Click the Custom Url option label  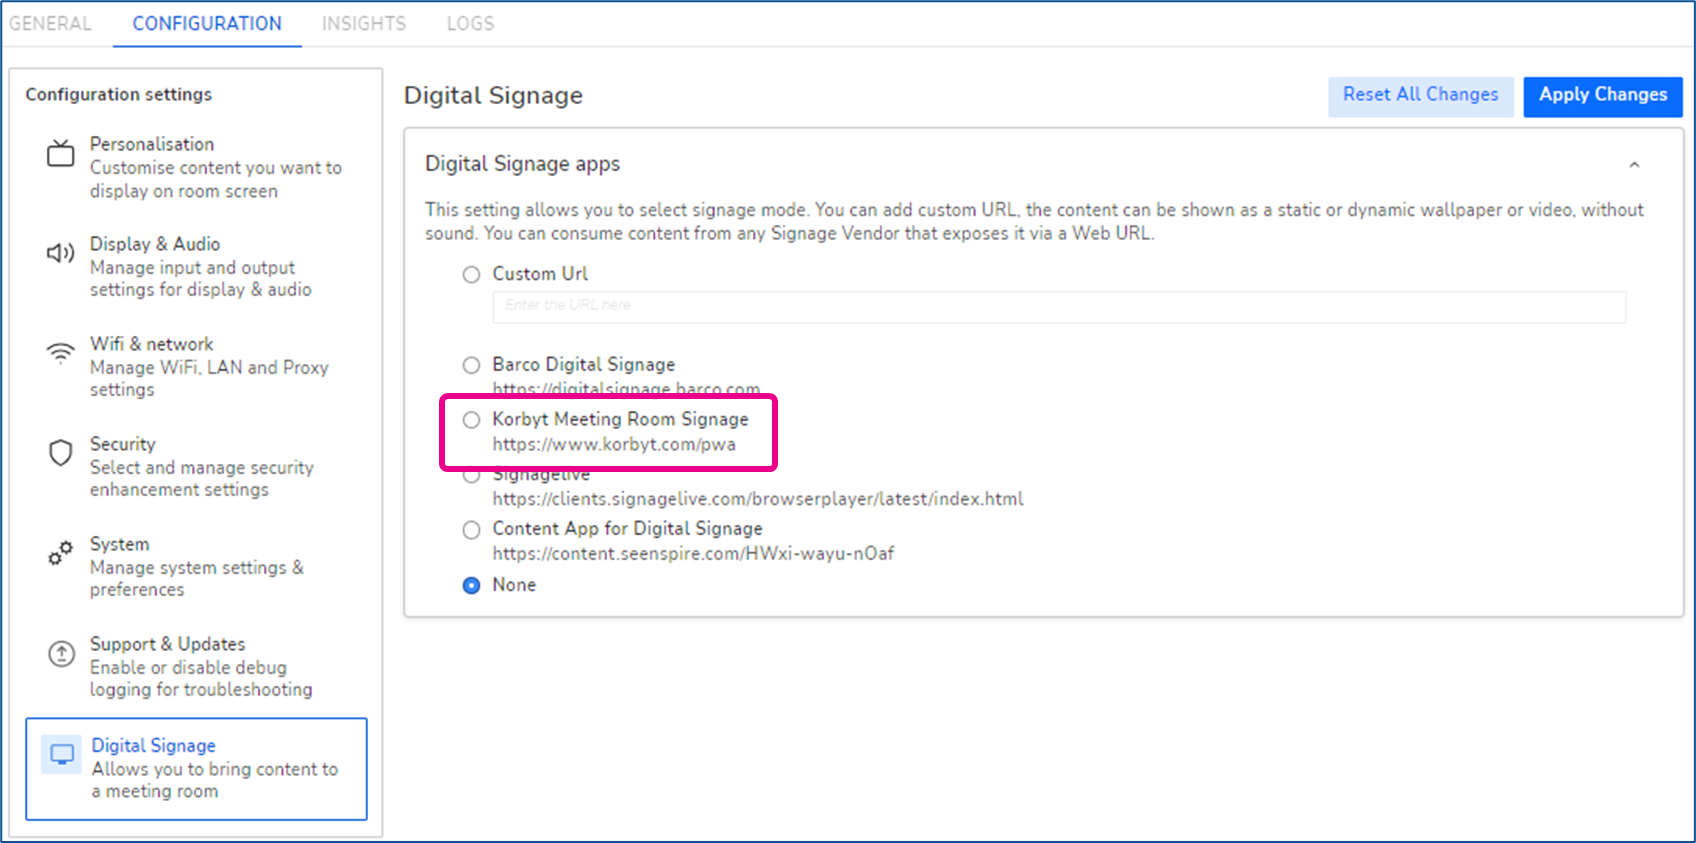[540, 274]
